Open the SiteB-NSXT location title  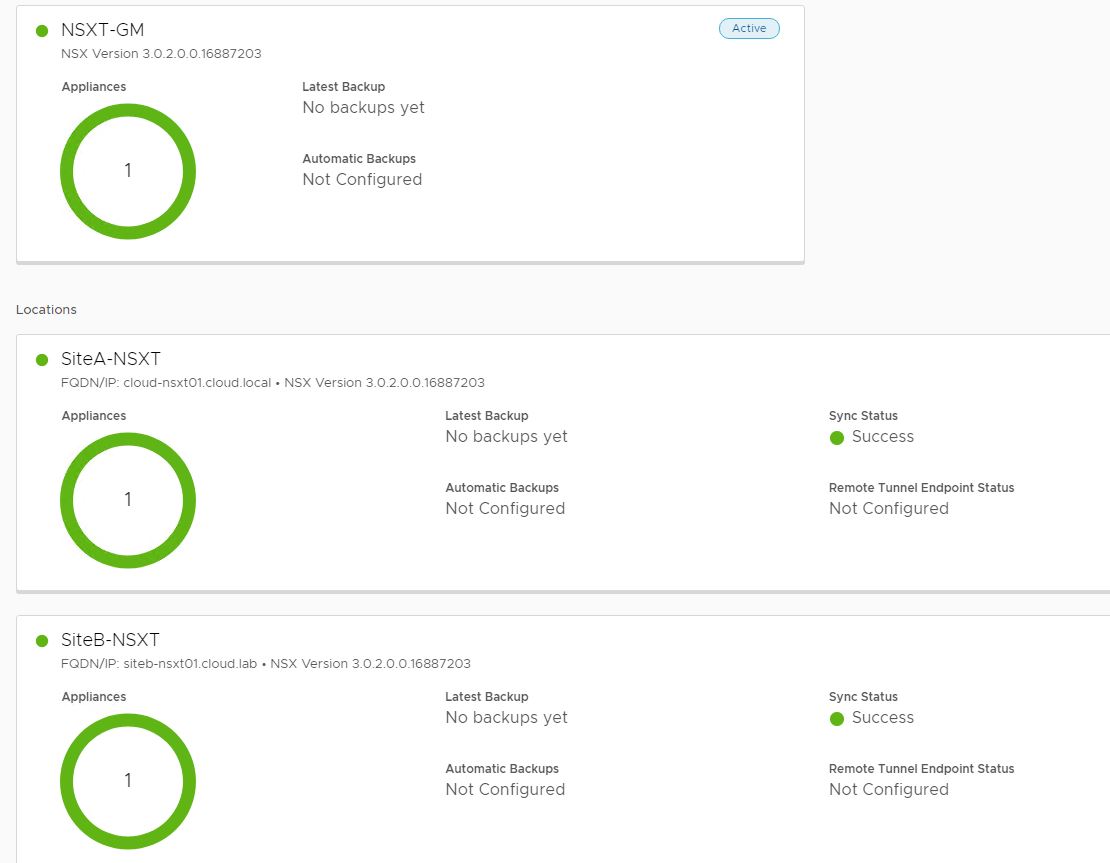(110, 640)
